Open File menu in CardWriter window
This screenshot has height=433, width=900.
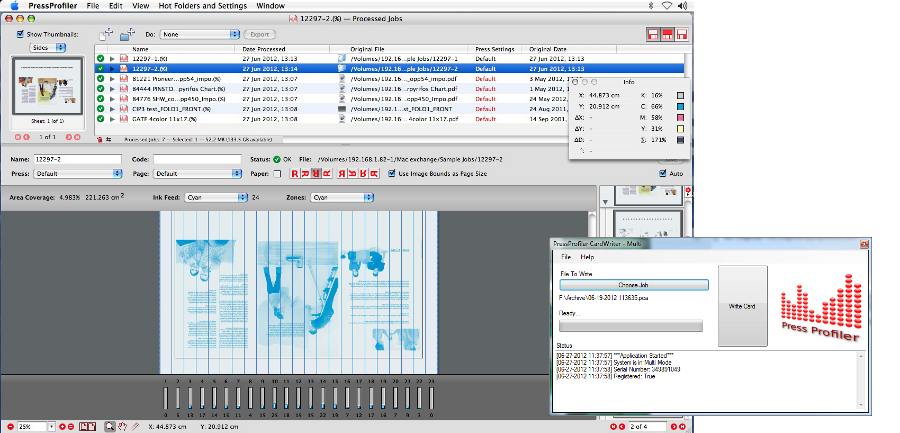click(566, 257)
